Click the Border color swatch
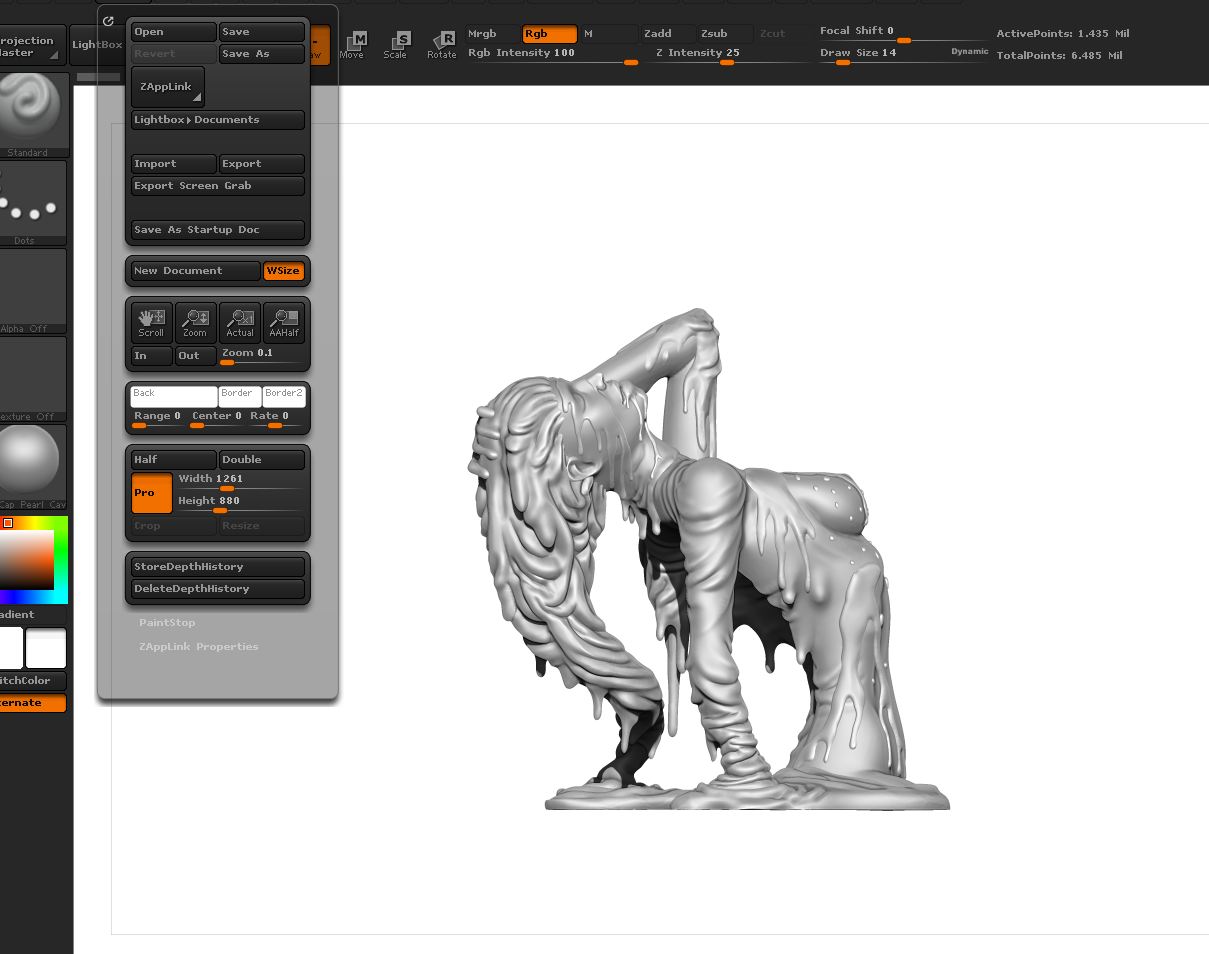The width and height of the screenshot is (1209, 954). point(240,397)
